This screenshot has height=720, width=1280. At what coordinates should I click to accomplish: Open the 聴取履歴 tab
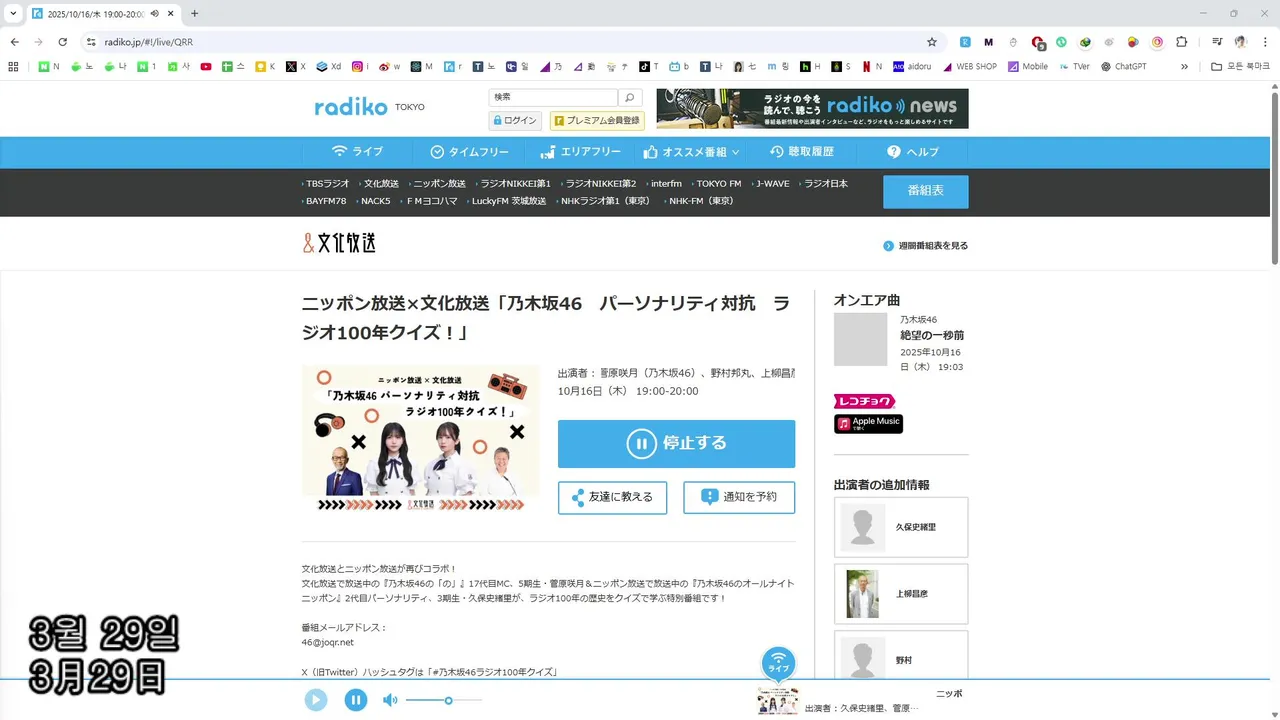802,152
